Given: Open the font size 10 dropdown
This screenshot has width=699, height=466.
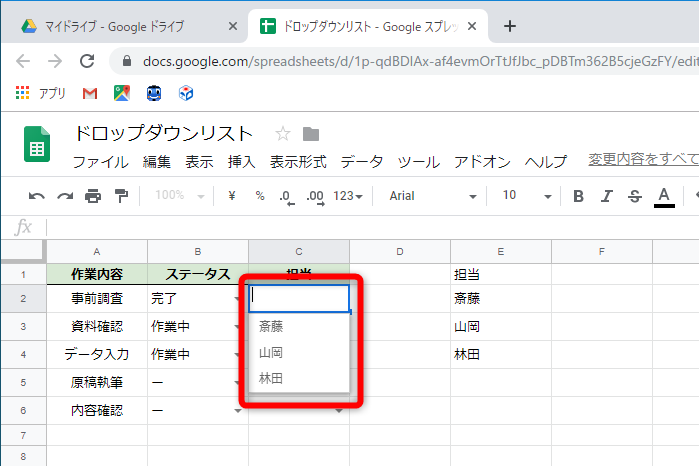Looking at the screenshot, I should click(x=526, y=195).
